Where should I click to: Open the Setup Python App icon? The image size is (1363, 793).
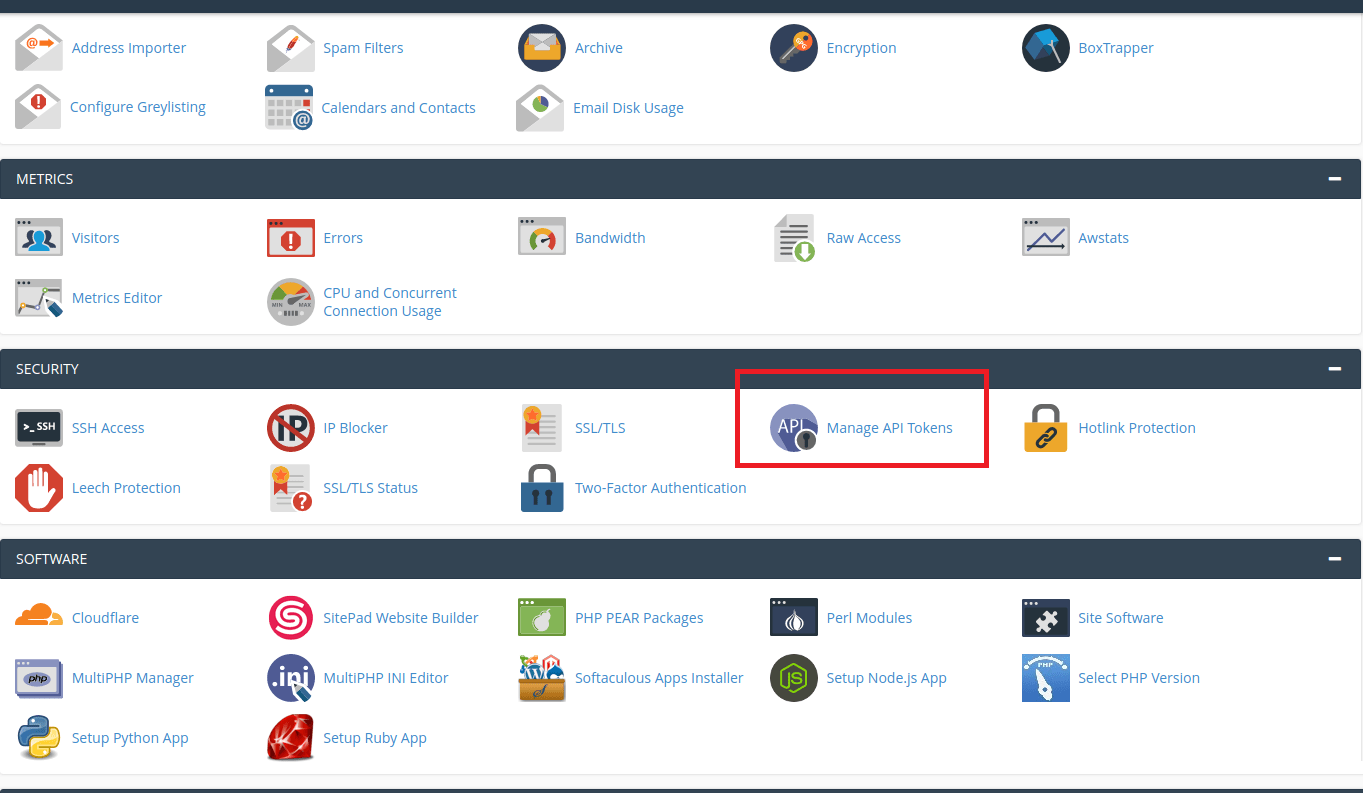[x=39, y=738]
